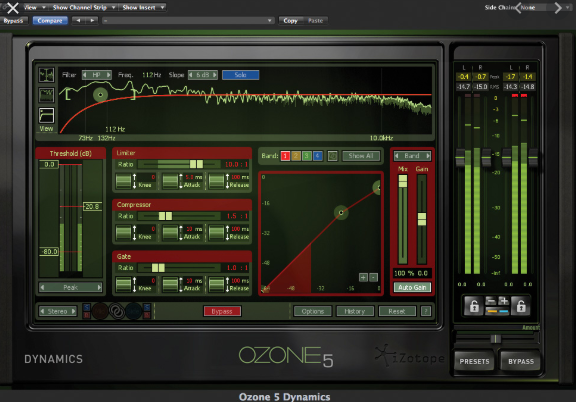Click the orange and blue lines icon between padlocks
Image resolution: width=576 pixels, height=402 pixels.
(x=497, y=311)
